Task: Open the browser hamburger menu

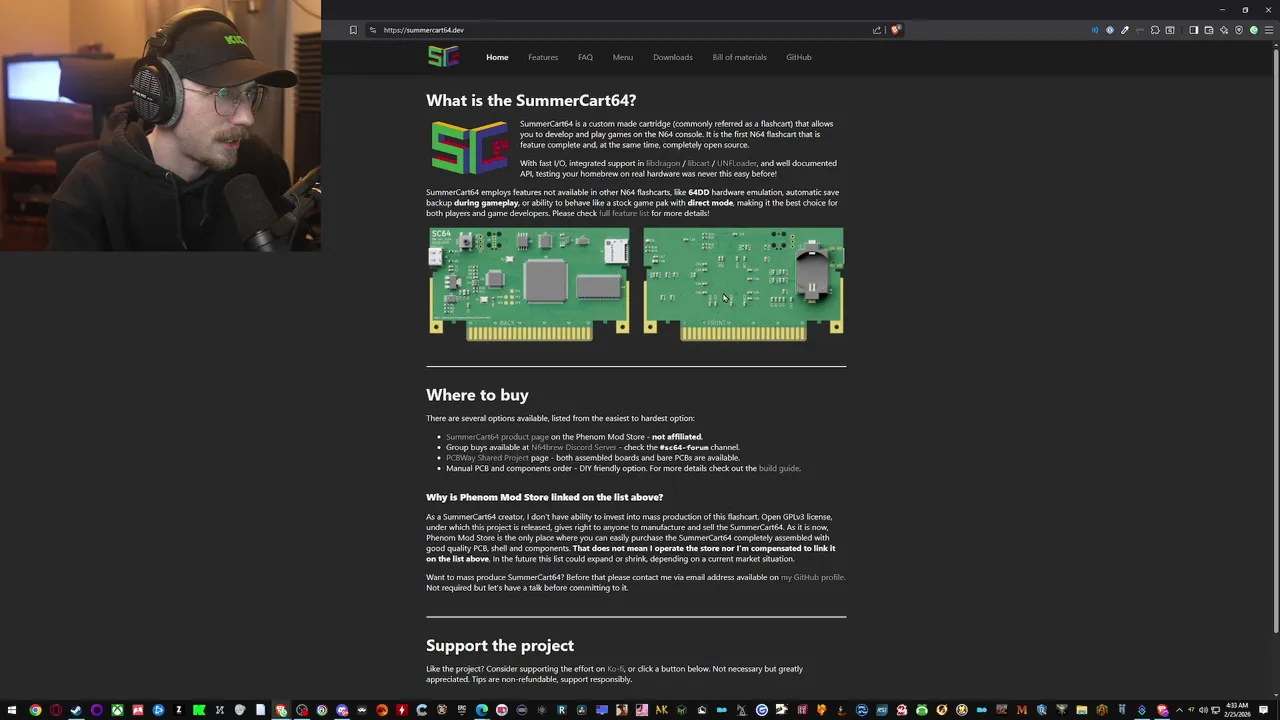Action: click(x=1269, y=30)
